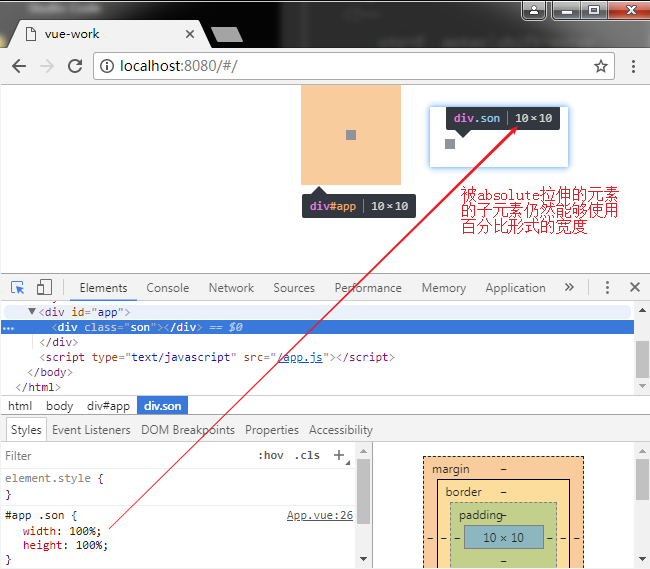The width and height of the screenshot is (650, 569).
Task: Open the Performance panel
Action: point(368,288)
